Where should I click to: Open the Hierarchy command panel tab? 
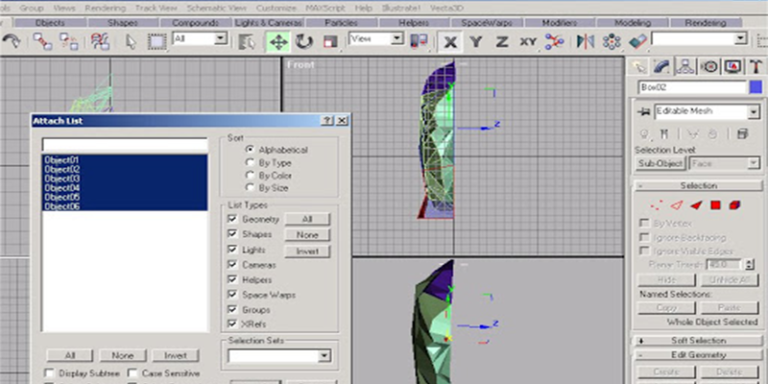point(685,67)
